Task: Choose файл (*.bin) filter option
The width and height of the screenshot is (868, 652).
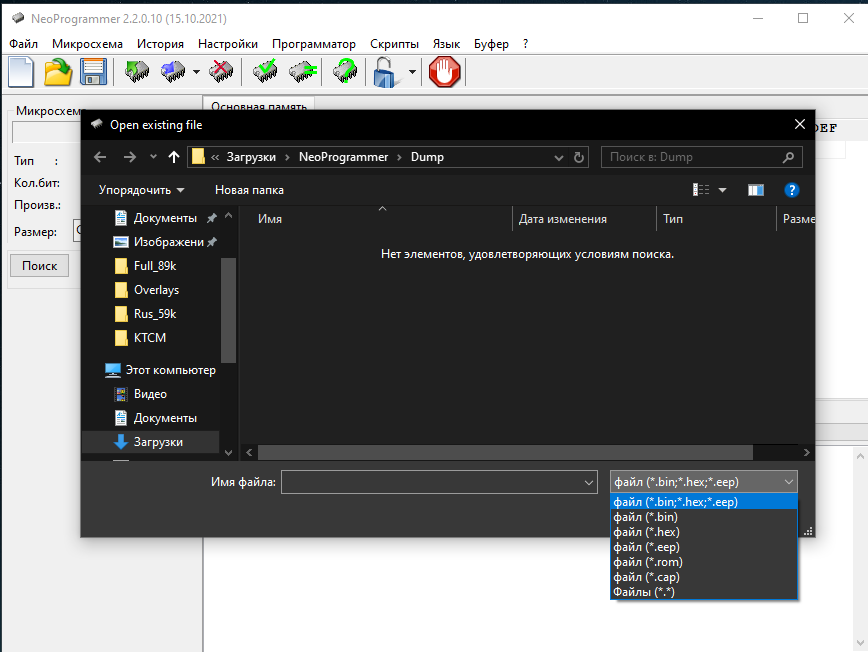Action: point(703,517)
